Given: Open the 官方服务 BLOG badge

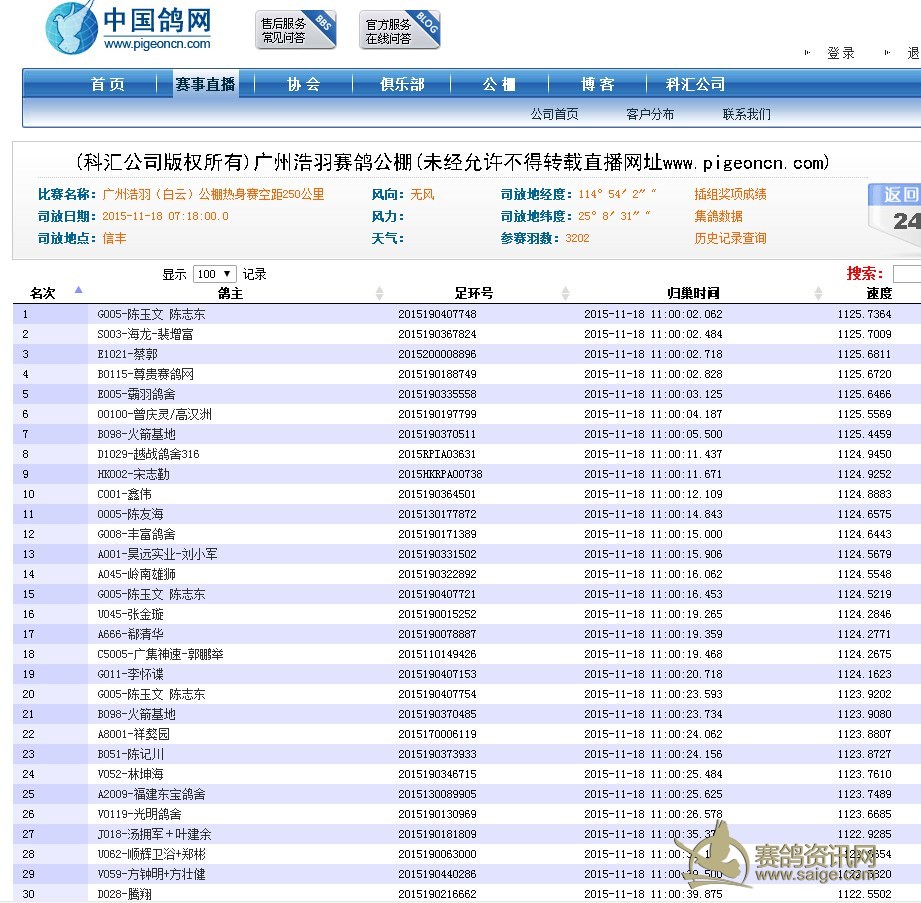Looking at the screenshot, I should (x=399, y=31).
